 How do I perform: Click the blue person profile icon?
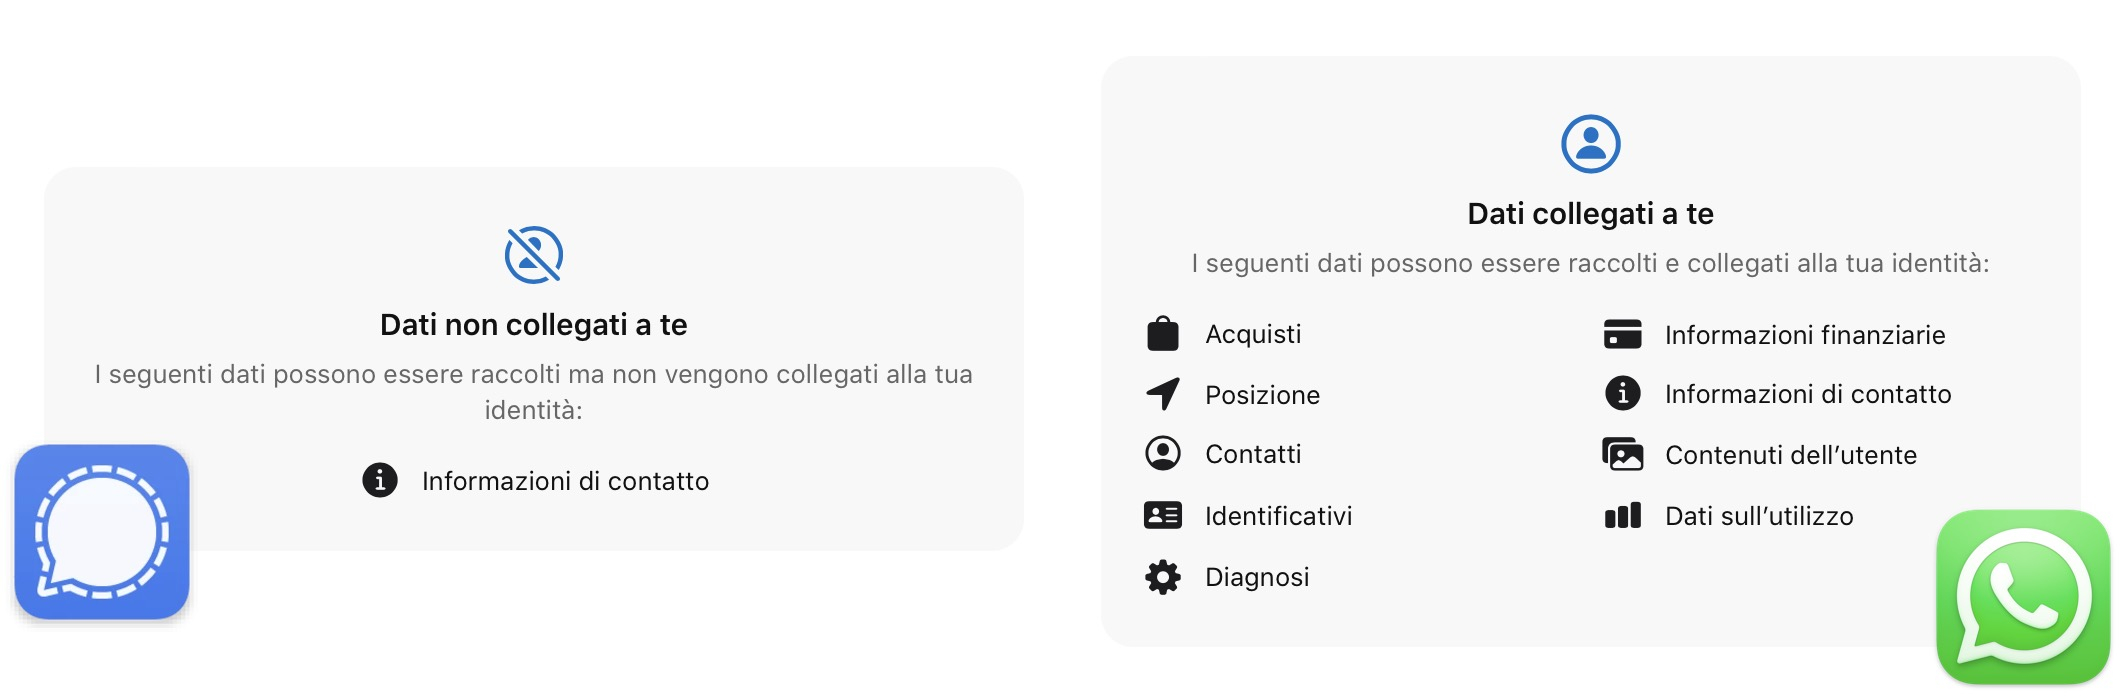coord(1590,144)
